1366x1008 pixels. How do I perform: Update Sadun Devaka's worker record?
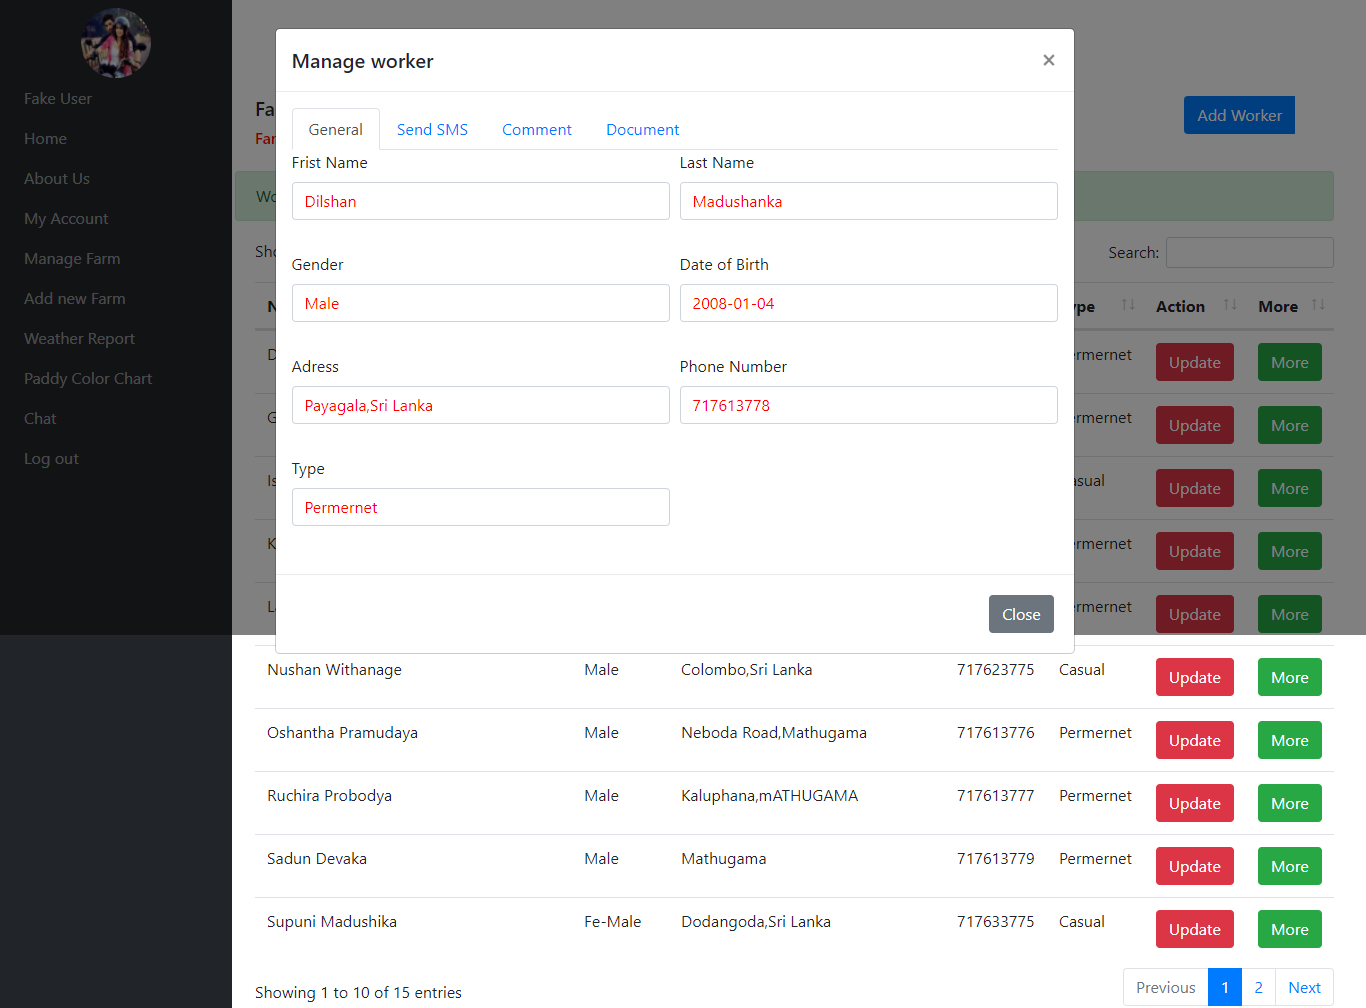tap(1194, 866)
